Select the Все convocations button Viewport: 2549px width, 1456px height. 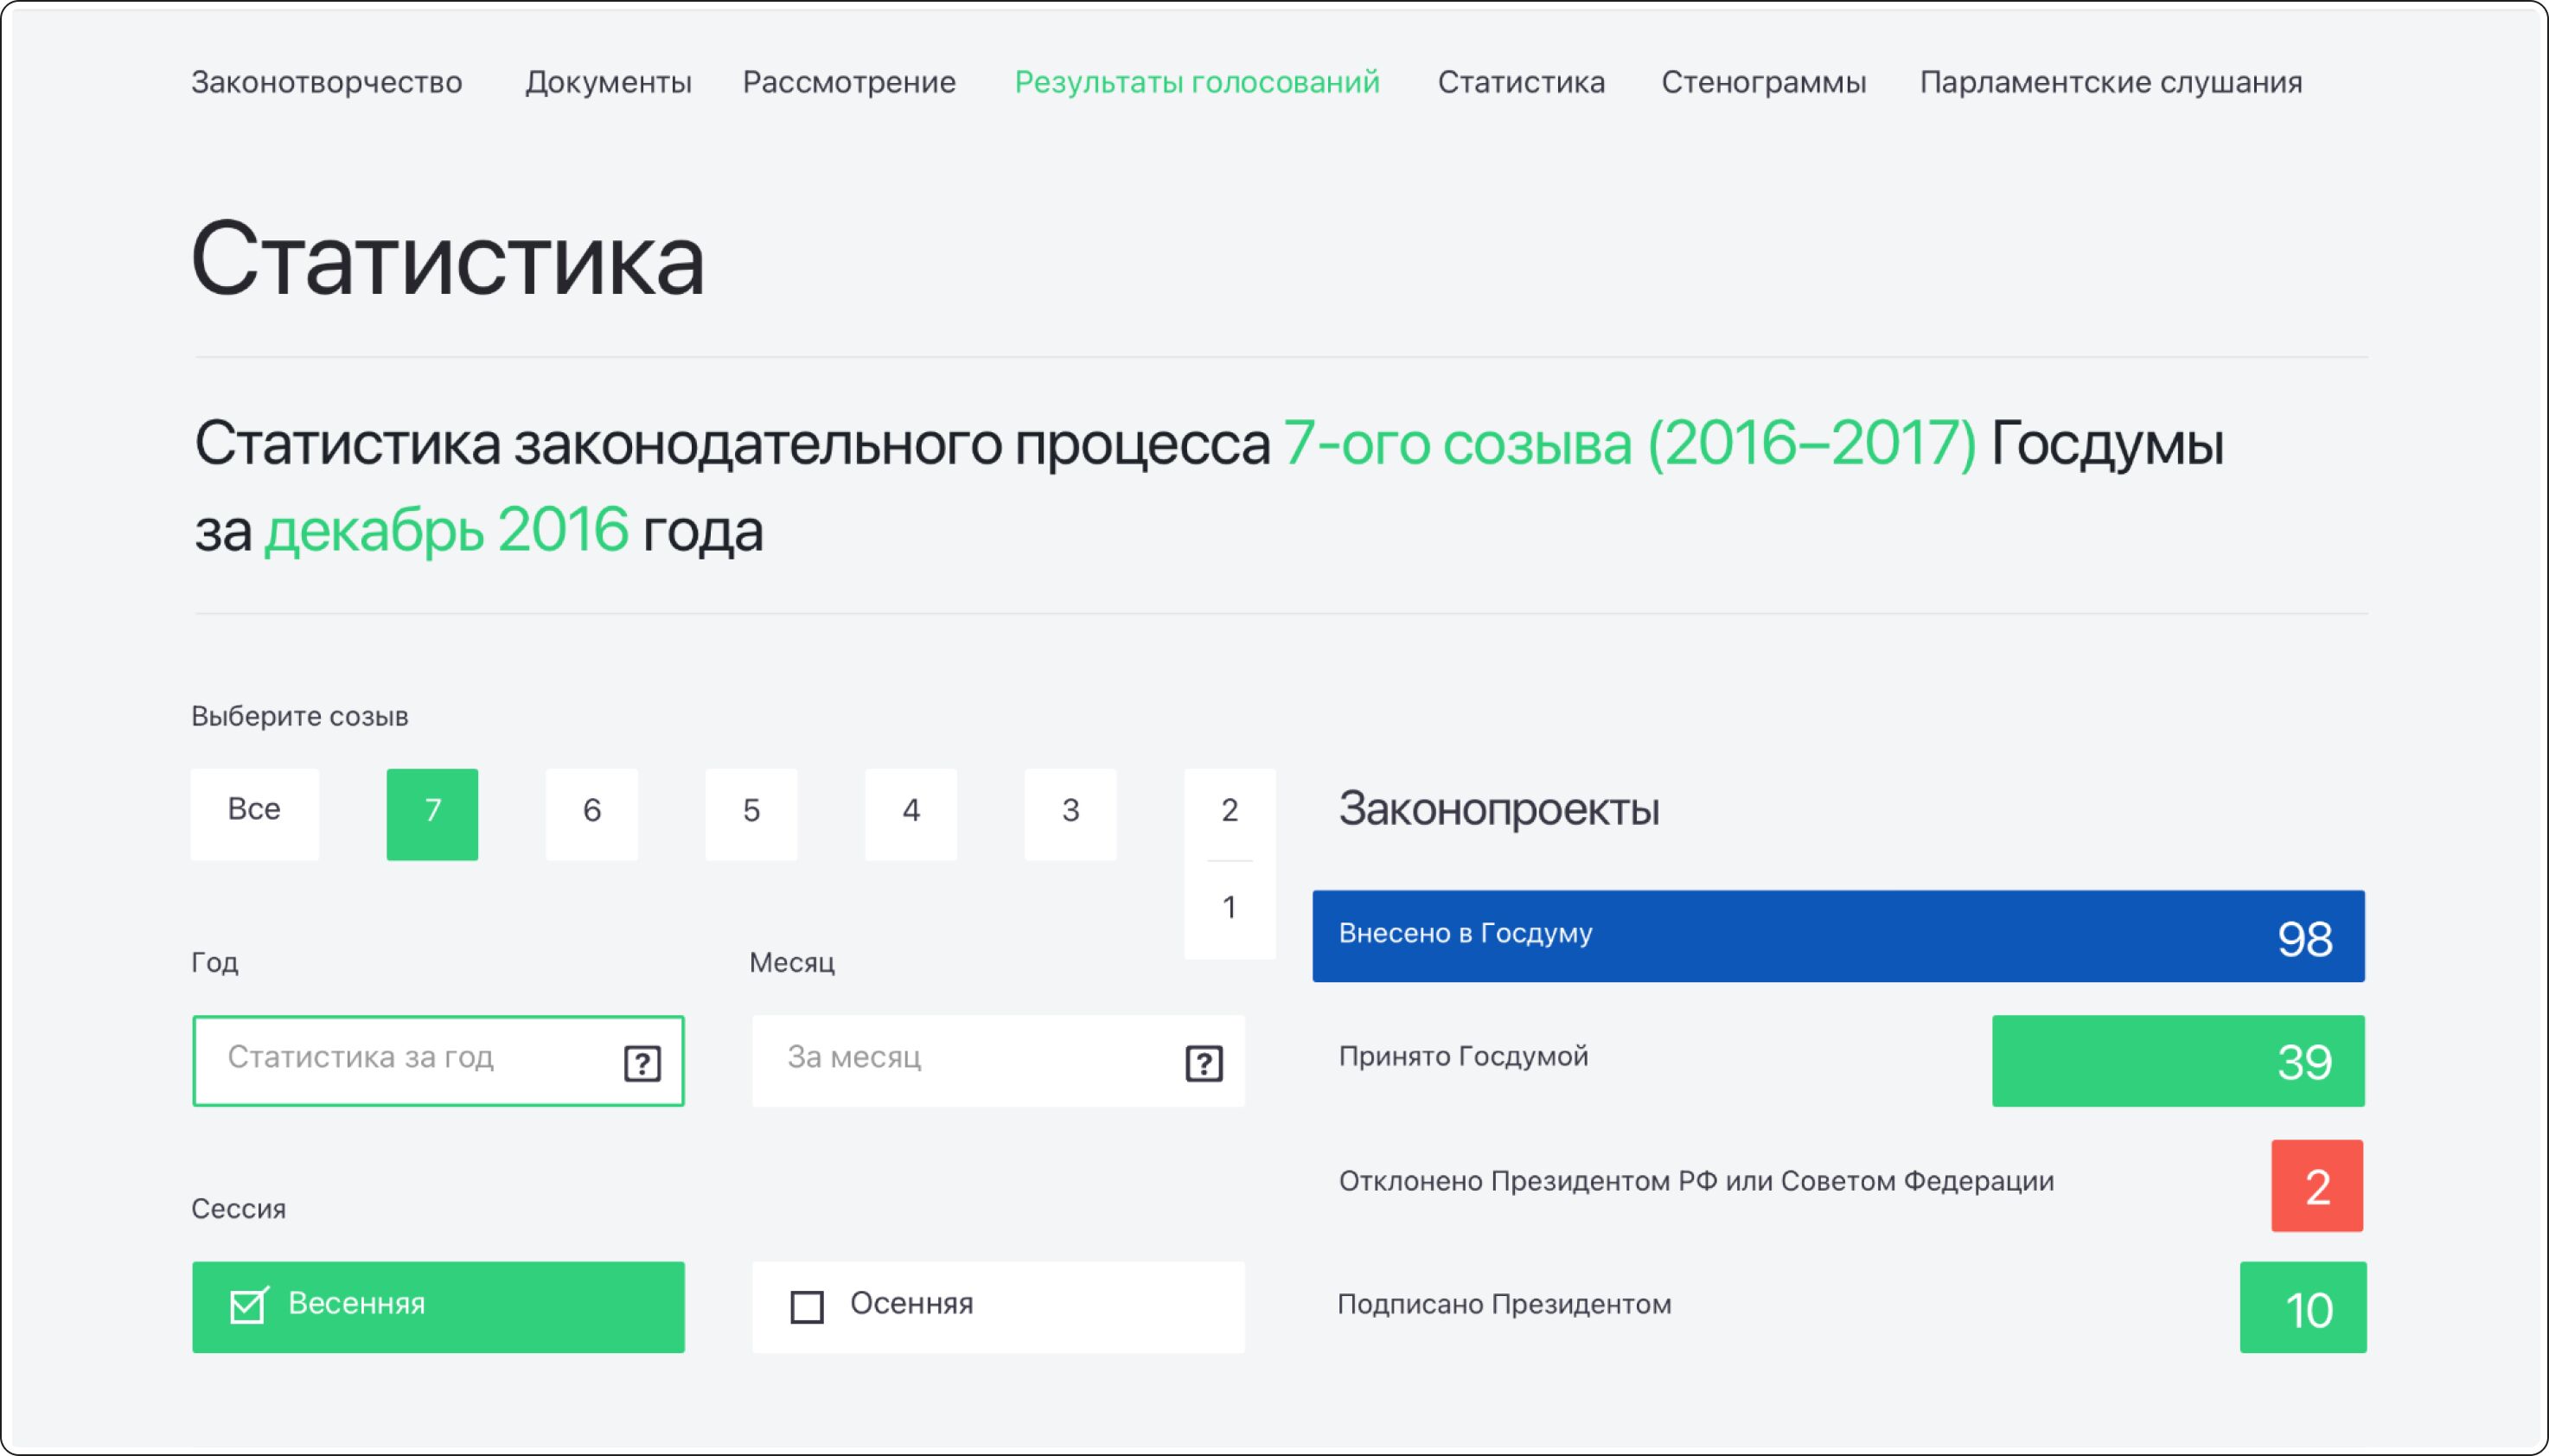coord(254,813)
